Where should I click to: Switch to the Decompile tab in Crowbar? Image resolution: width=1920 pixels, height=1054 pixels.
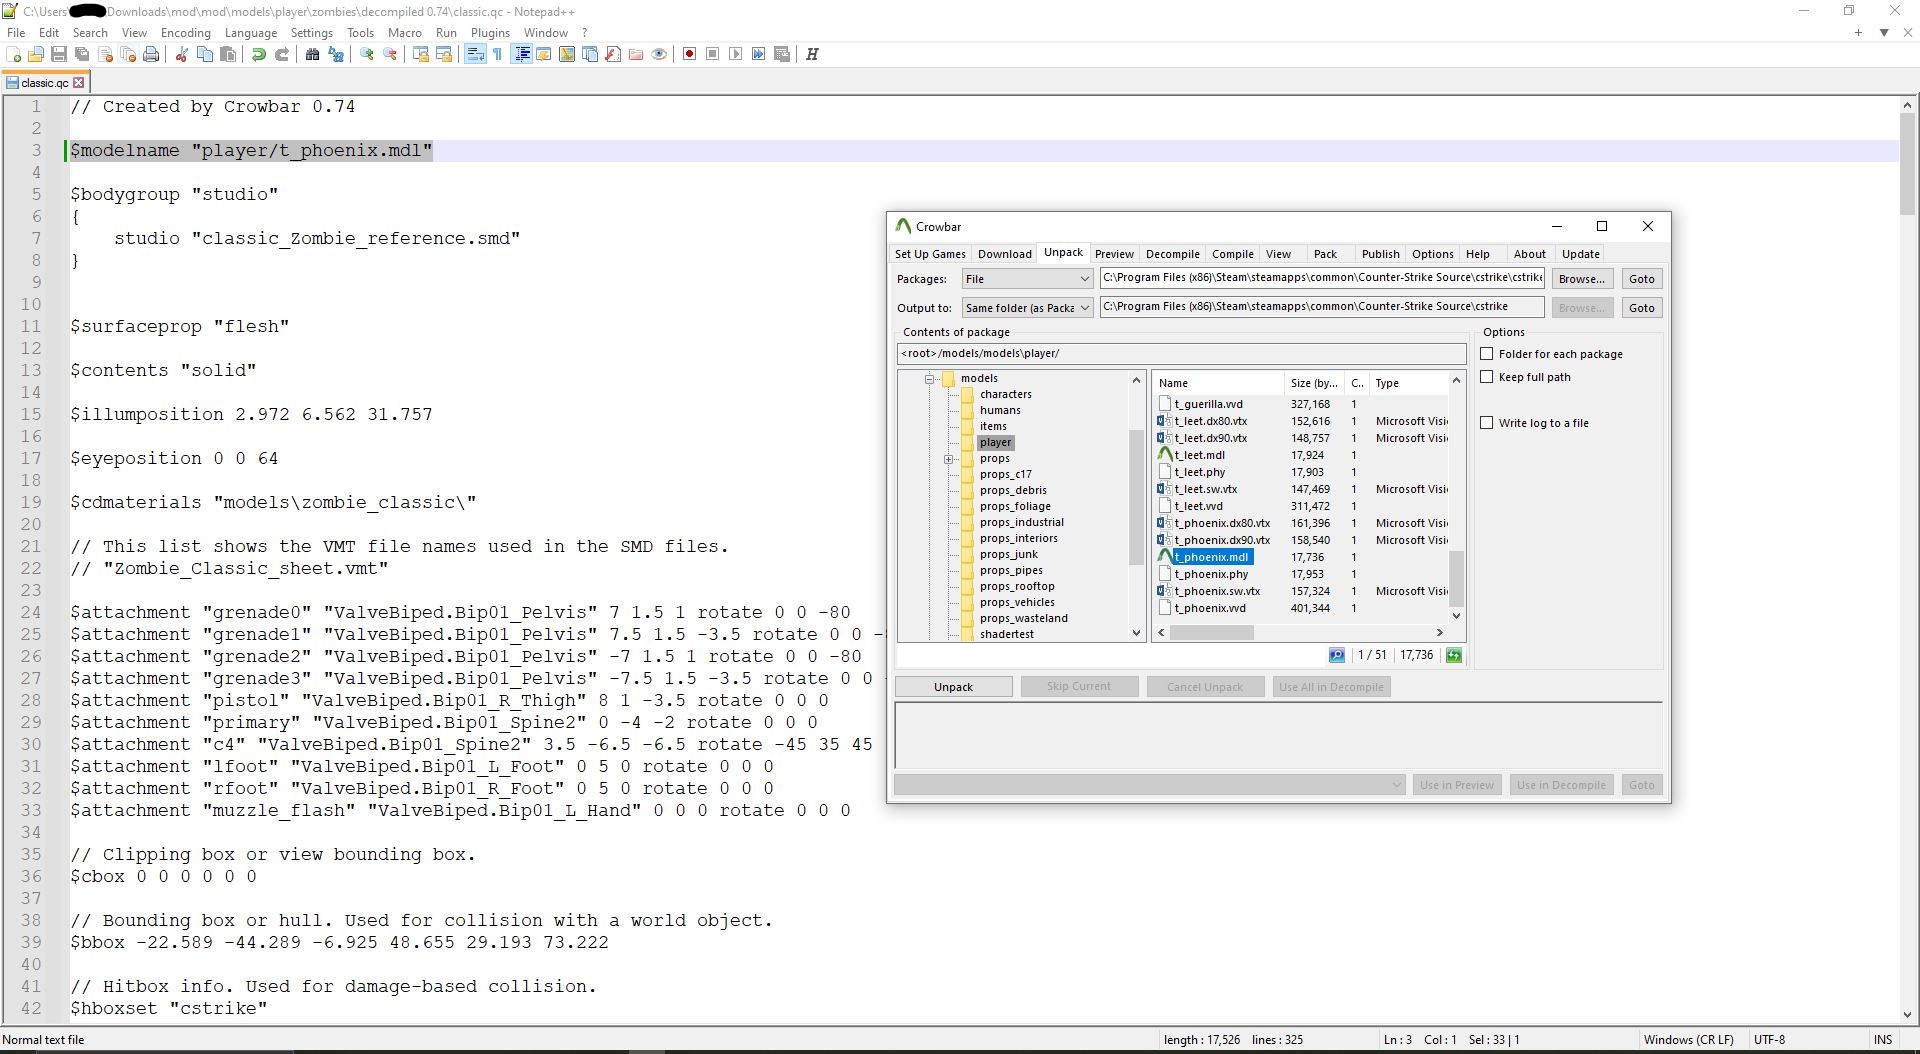point(1172,254)
